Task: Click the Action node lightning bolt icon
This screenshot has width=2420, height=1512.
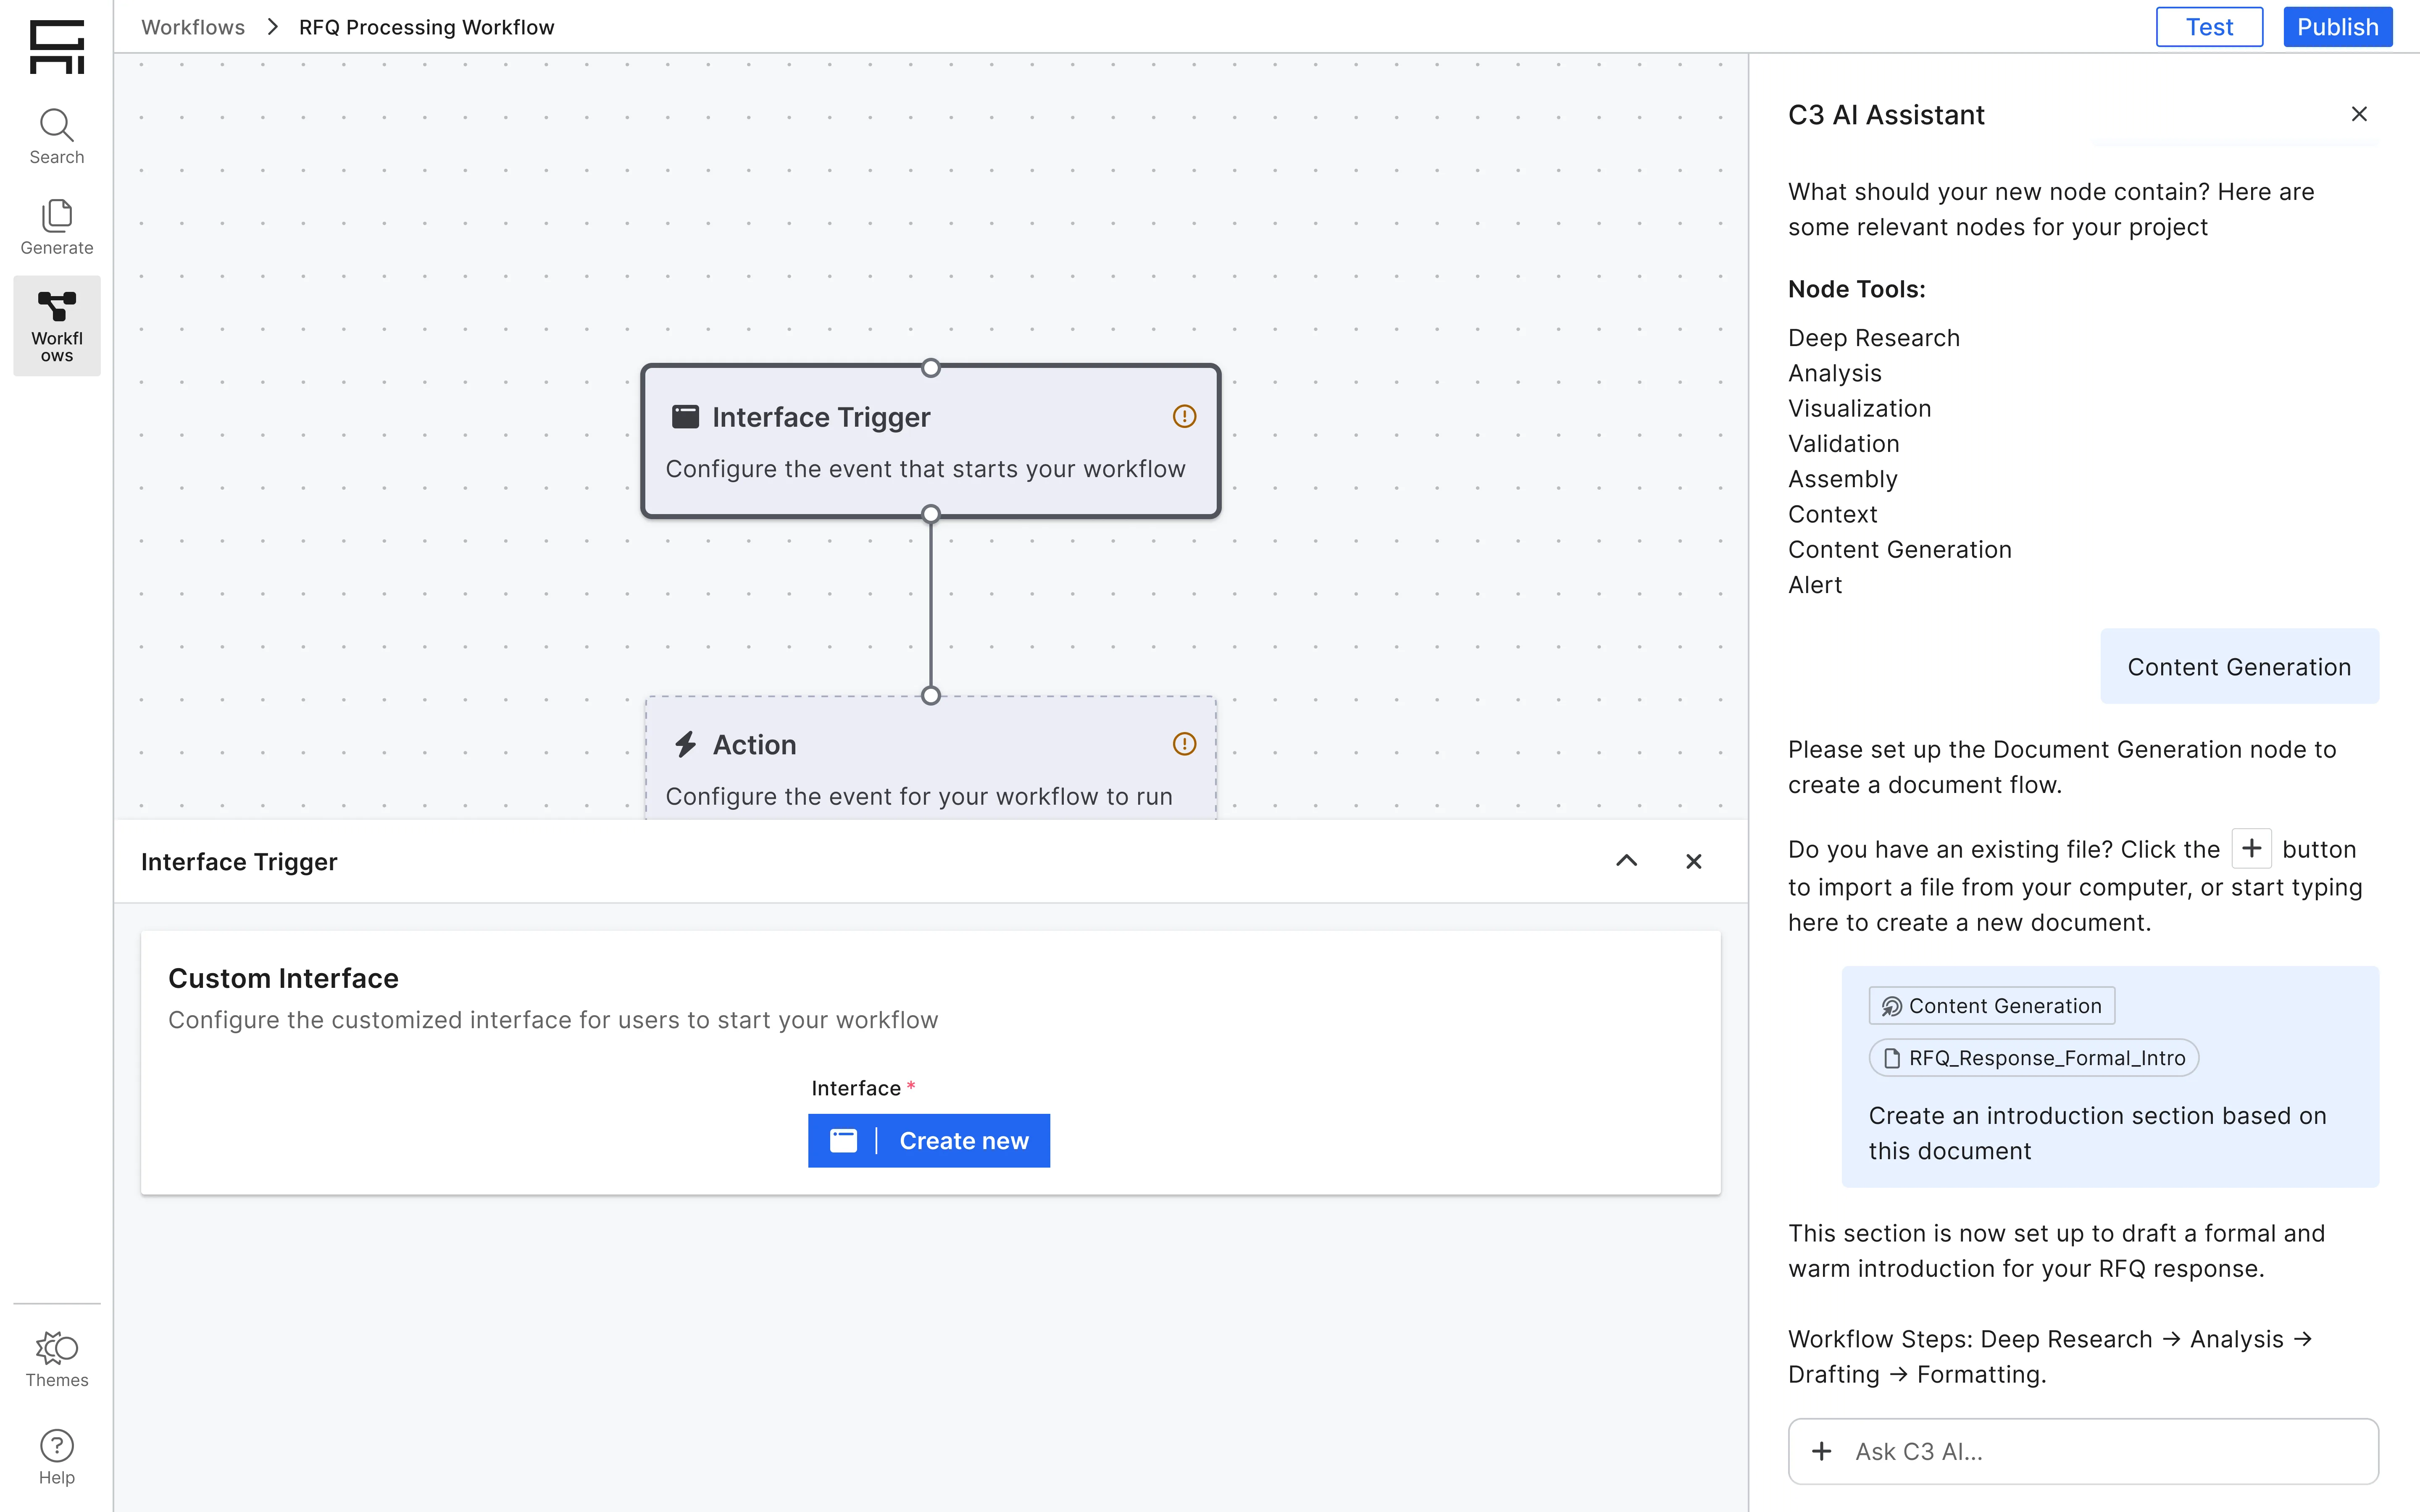Action: pos(685,744)
